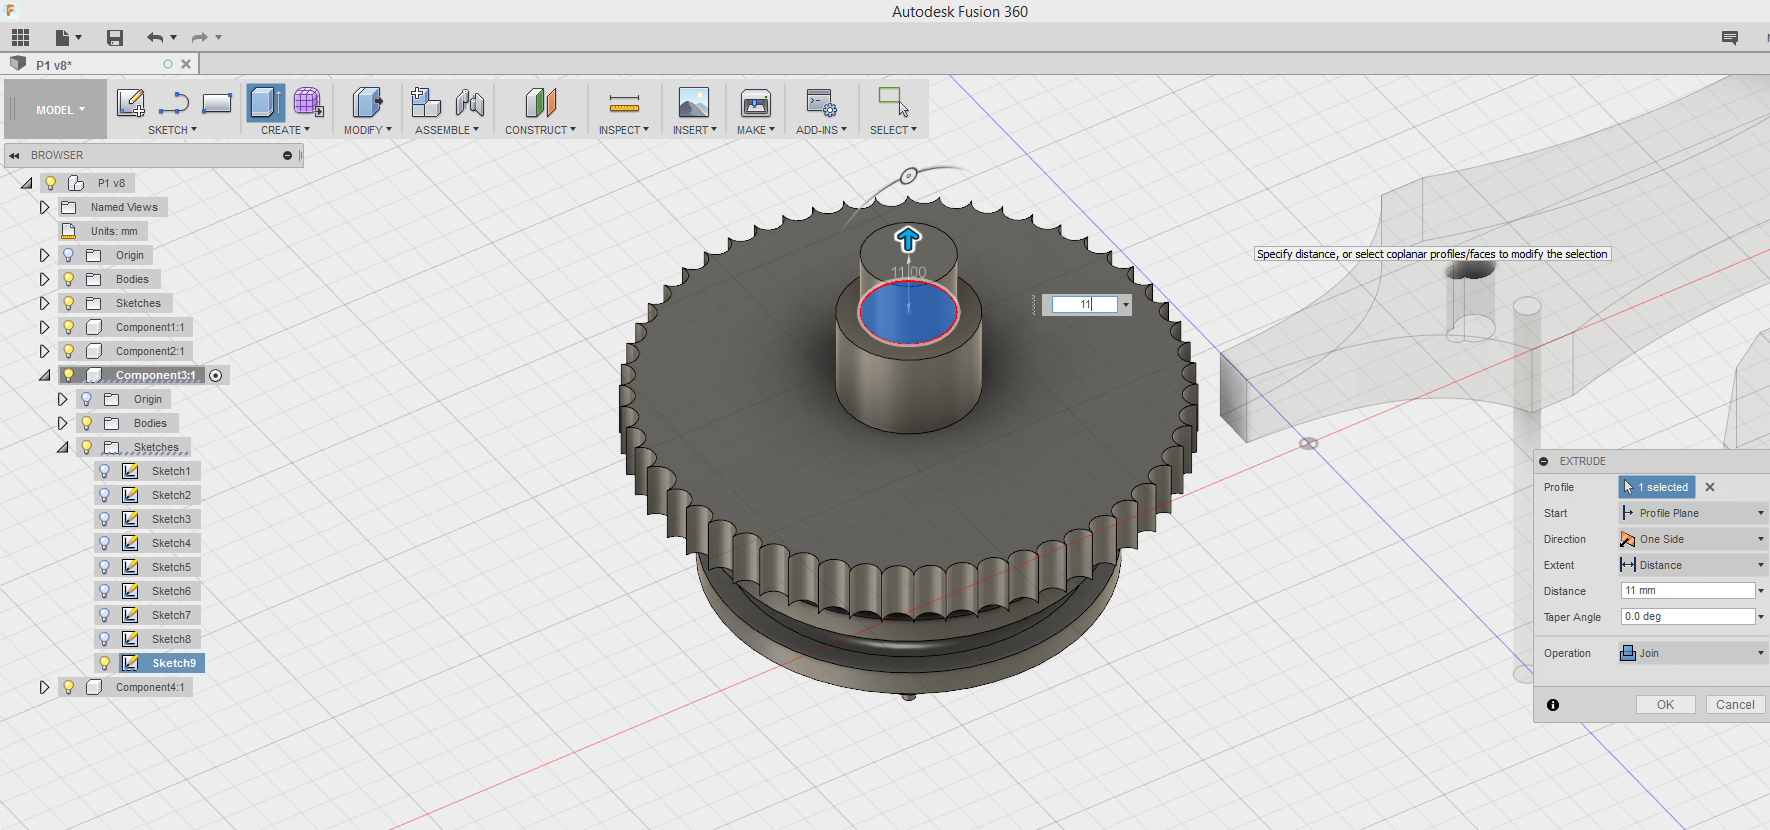Image resolution: width=1770 pixels, height=830 pixels.
Task: Select the Line sketch tool icon
Action: (x=174, y=103)
